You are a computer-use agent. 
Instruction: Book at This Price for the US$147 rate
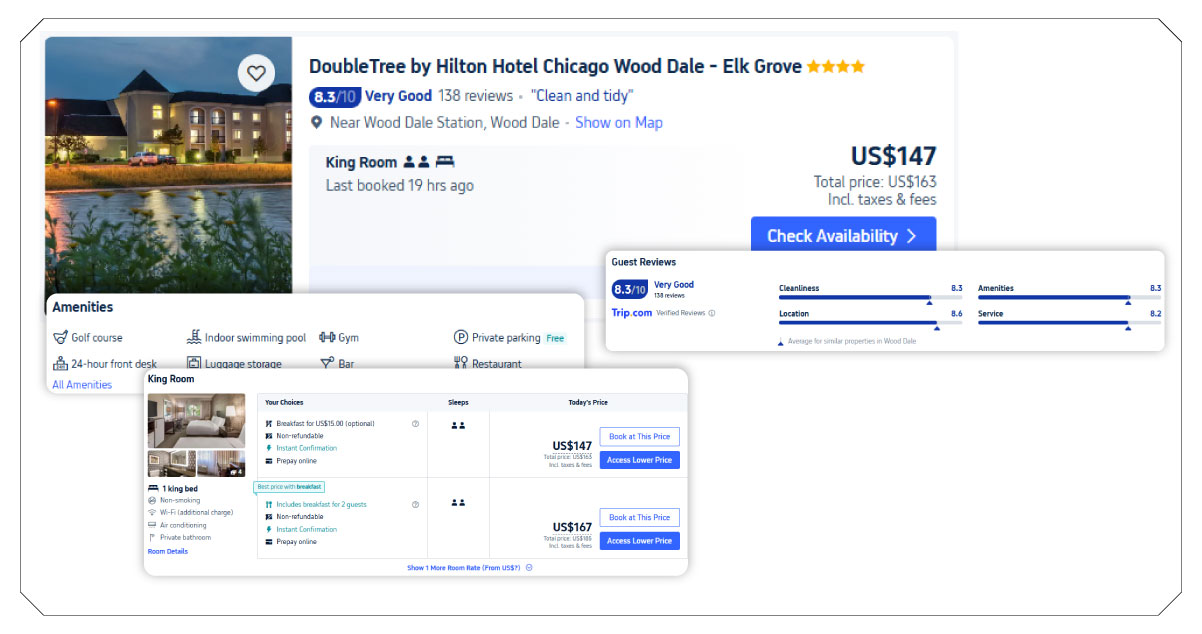coord(640,437)
